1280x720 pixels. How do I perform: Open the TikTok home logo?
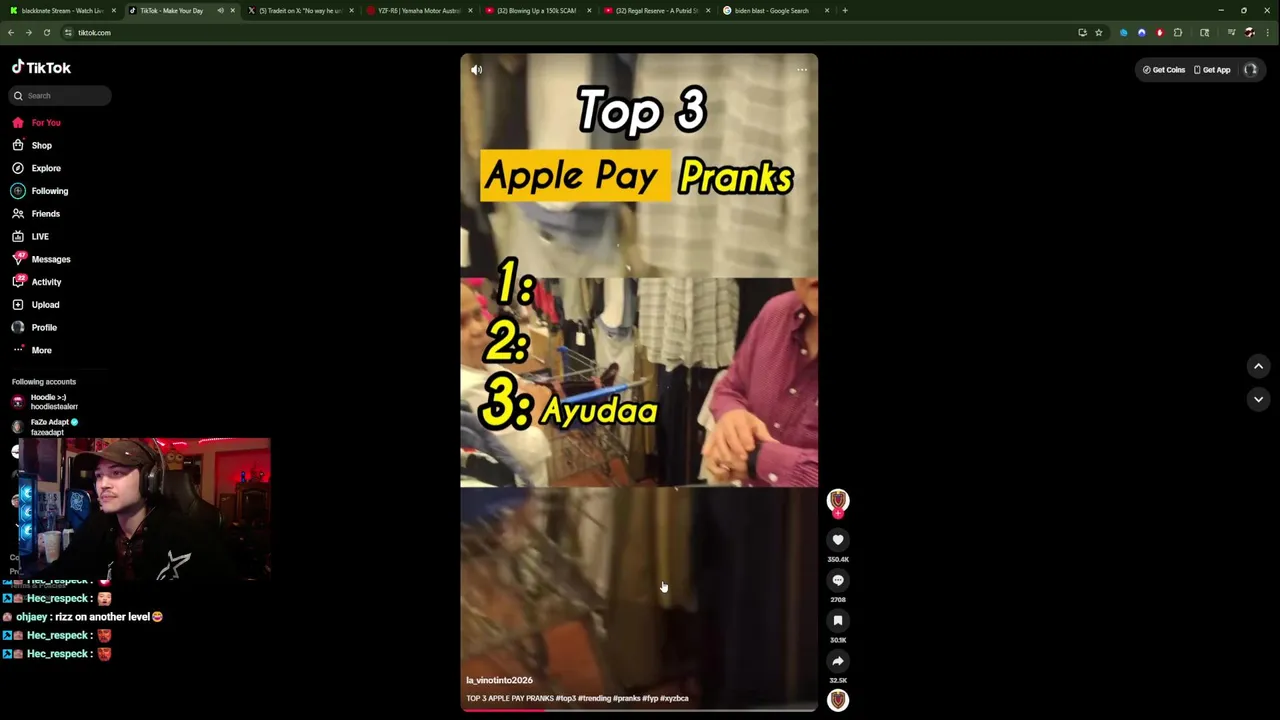click(41, 68)
